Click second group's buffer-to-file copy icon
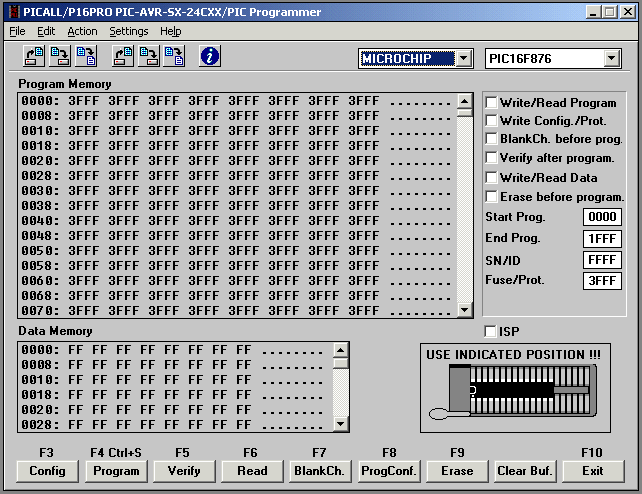This screenshot has width=642, height=494. tap(174, 56)
